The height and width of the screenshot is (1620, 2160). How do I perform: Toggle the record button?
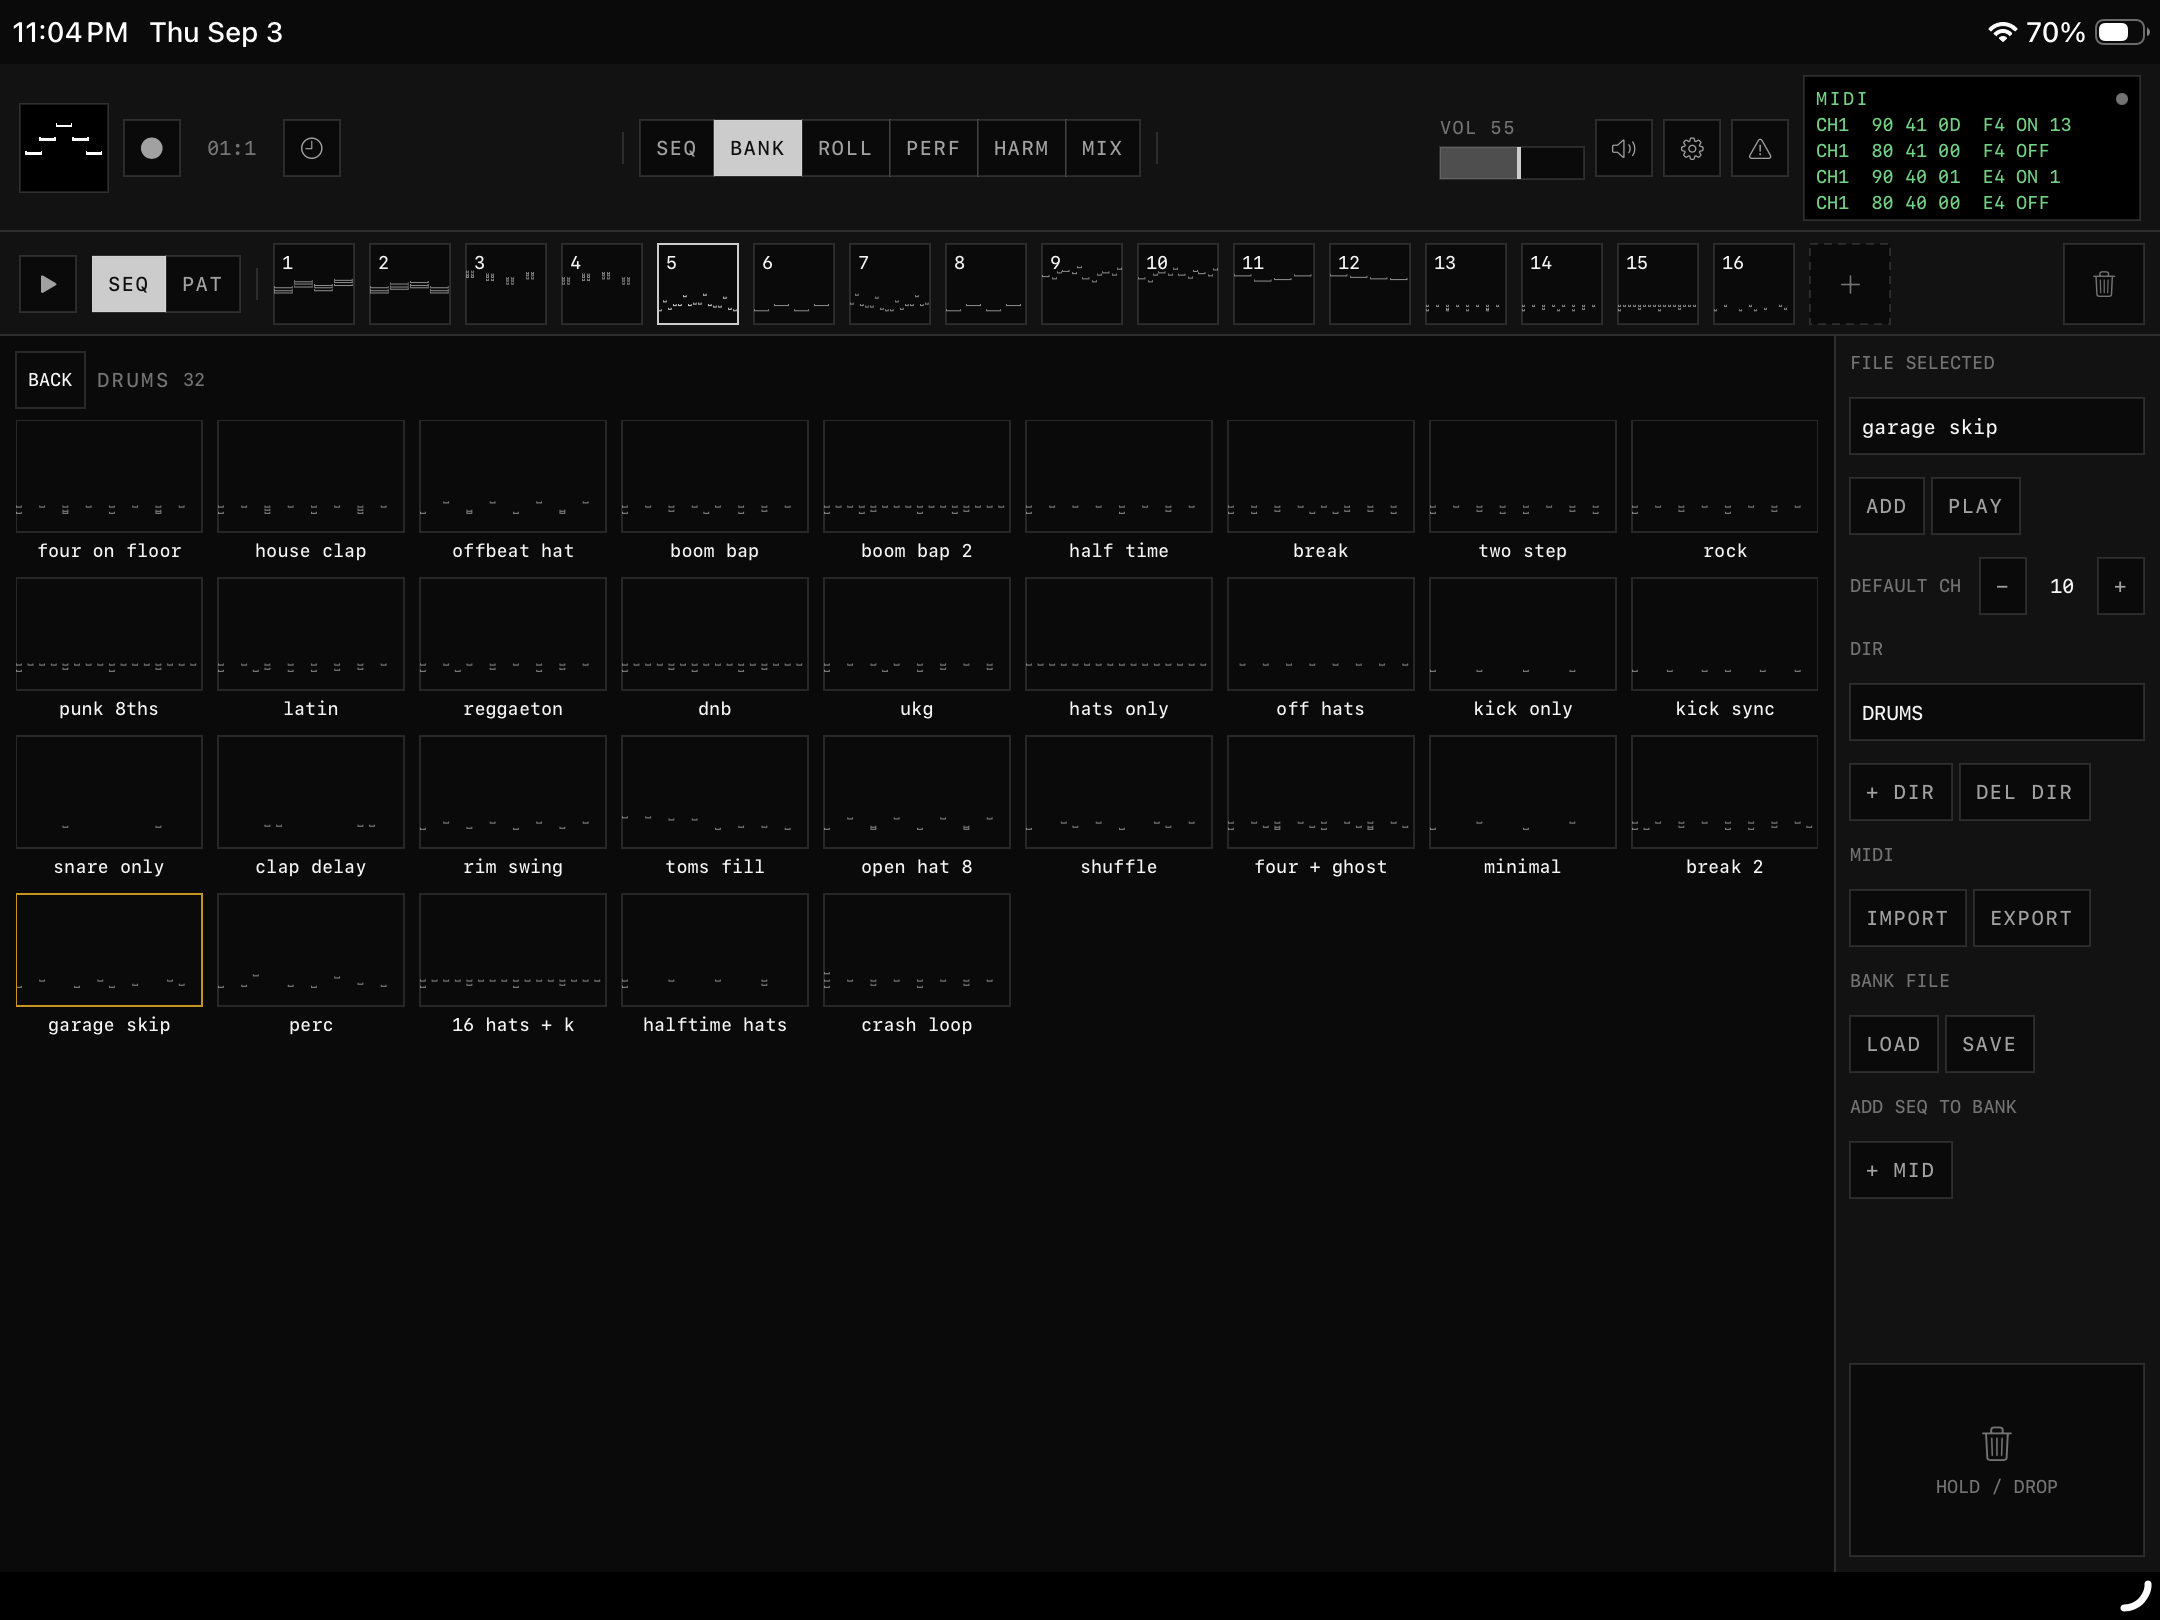pyautogui.click(x=152, y=148)
